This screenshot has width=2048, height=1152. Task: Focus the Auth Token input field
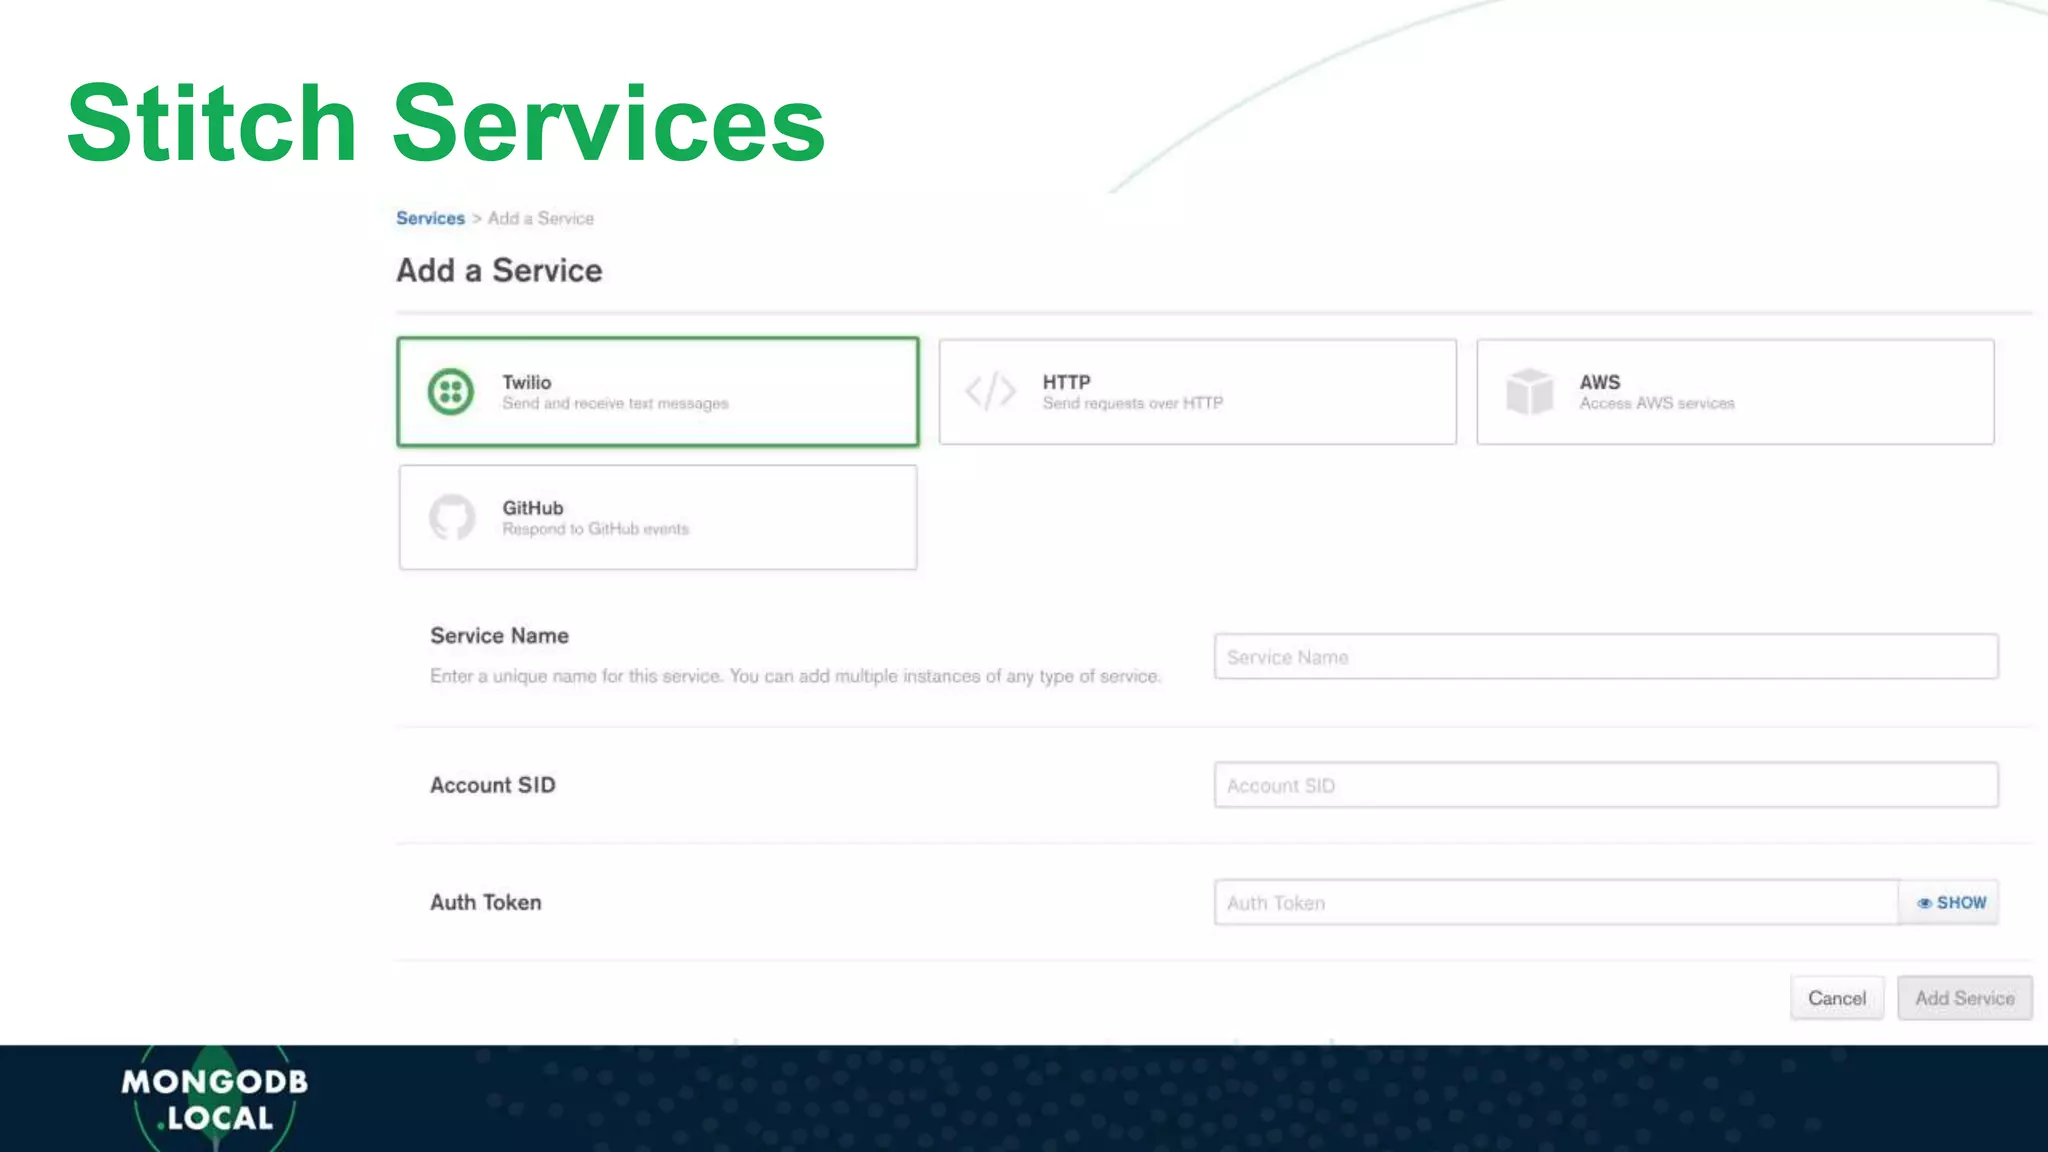point(1556,903)
